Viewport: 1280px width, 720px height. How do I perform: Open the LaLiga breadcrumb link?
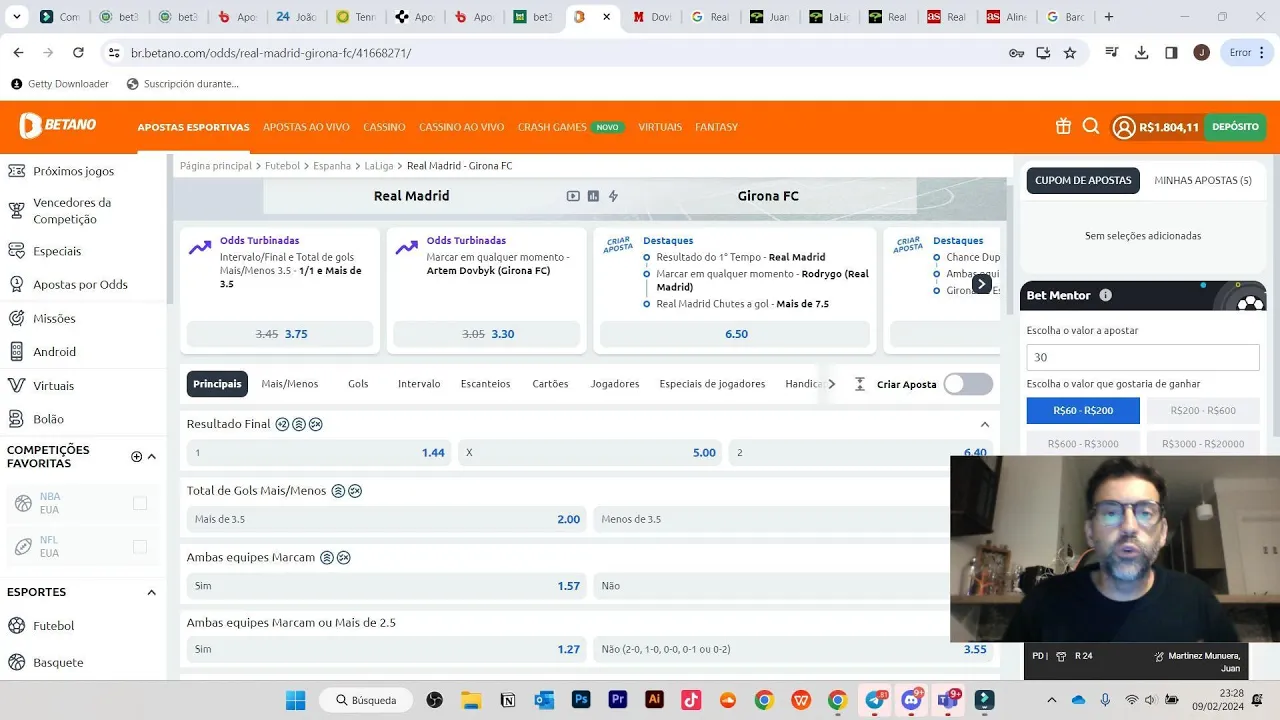(379, 166)
